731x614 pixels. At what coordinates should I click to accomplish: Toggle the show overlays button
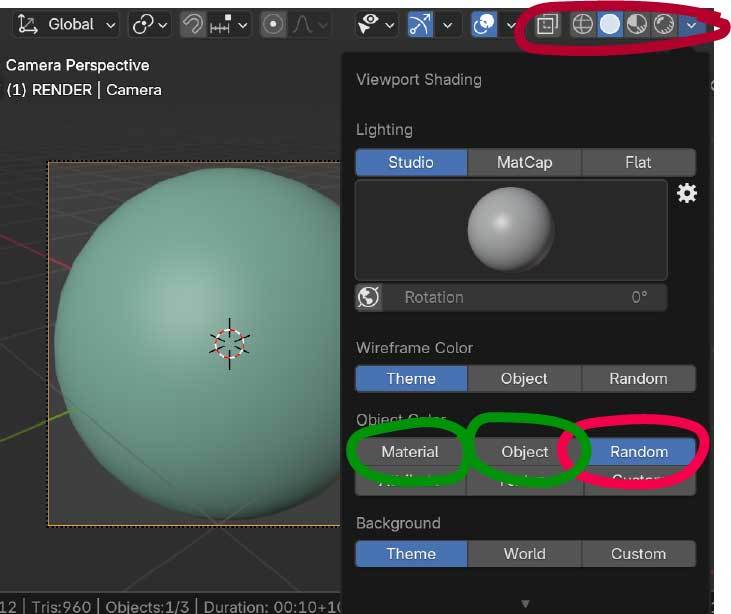[484, 24]
